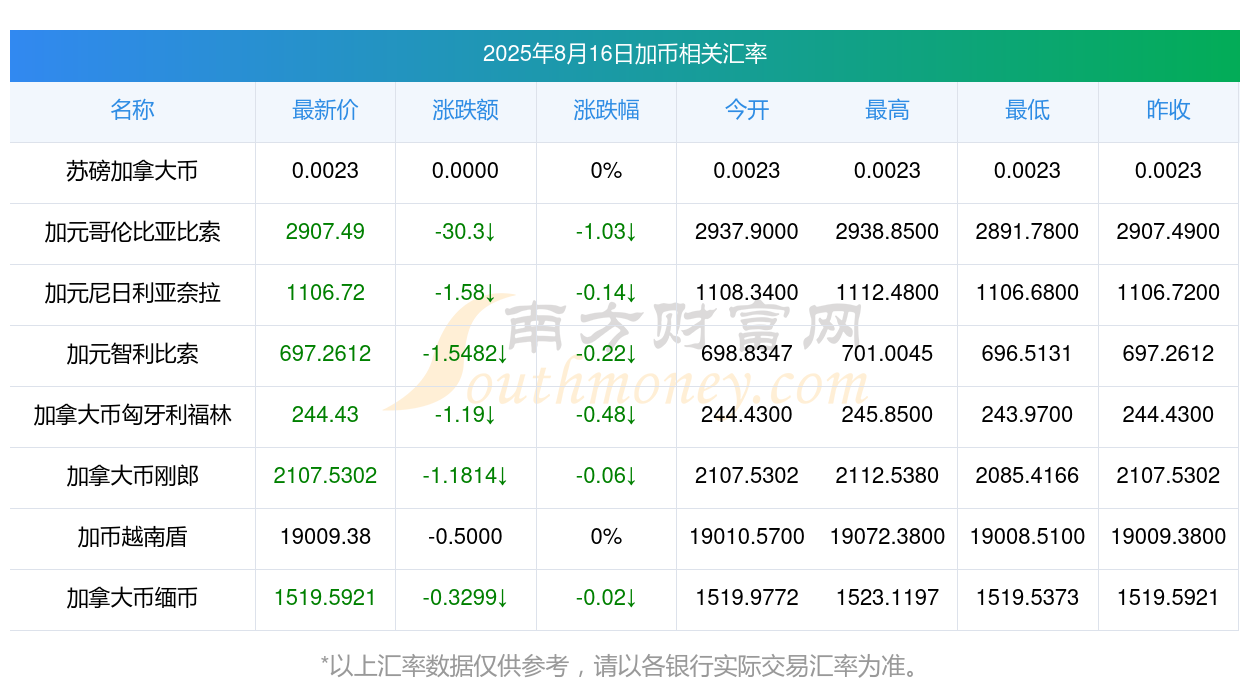This screenshot has height=698, width=1250.
Task: Click the row name 加元智利比索
Action: (x=133, y=354)
